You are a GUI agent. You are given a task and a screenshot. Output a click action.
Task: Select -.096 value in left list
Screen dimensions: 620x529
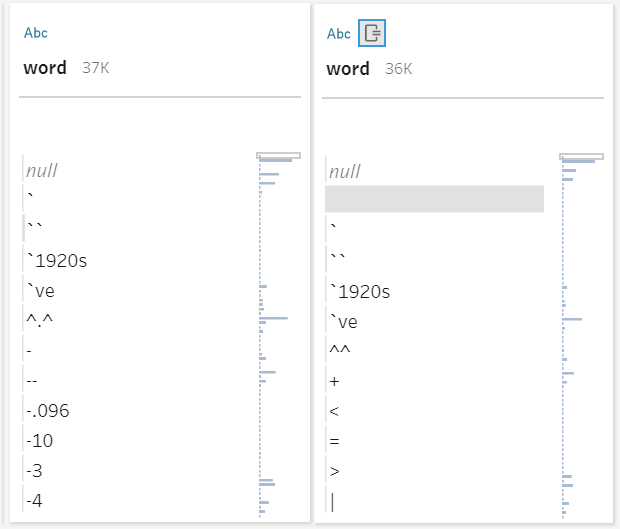coord(48,411)
